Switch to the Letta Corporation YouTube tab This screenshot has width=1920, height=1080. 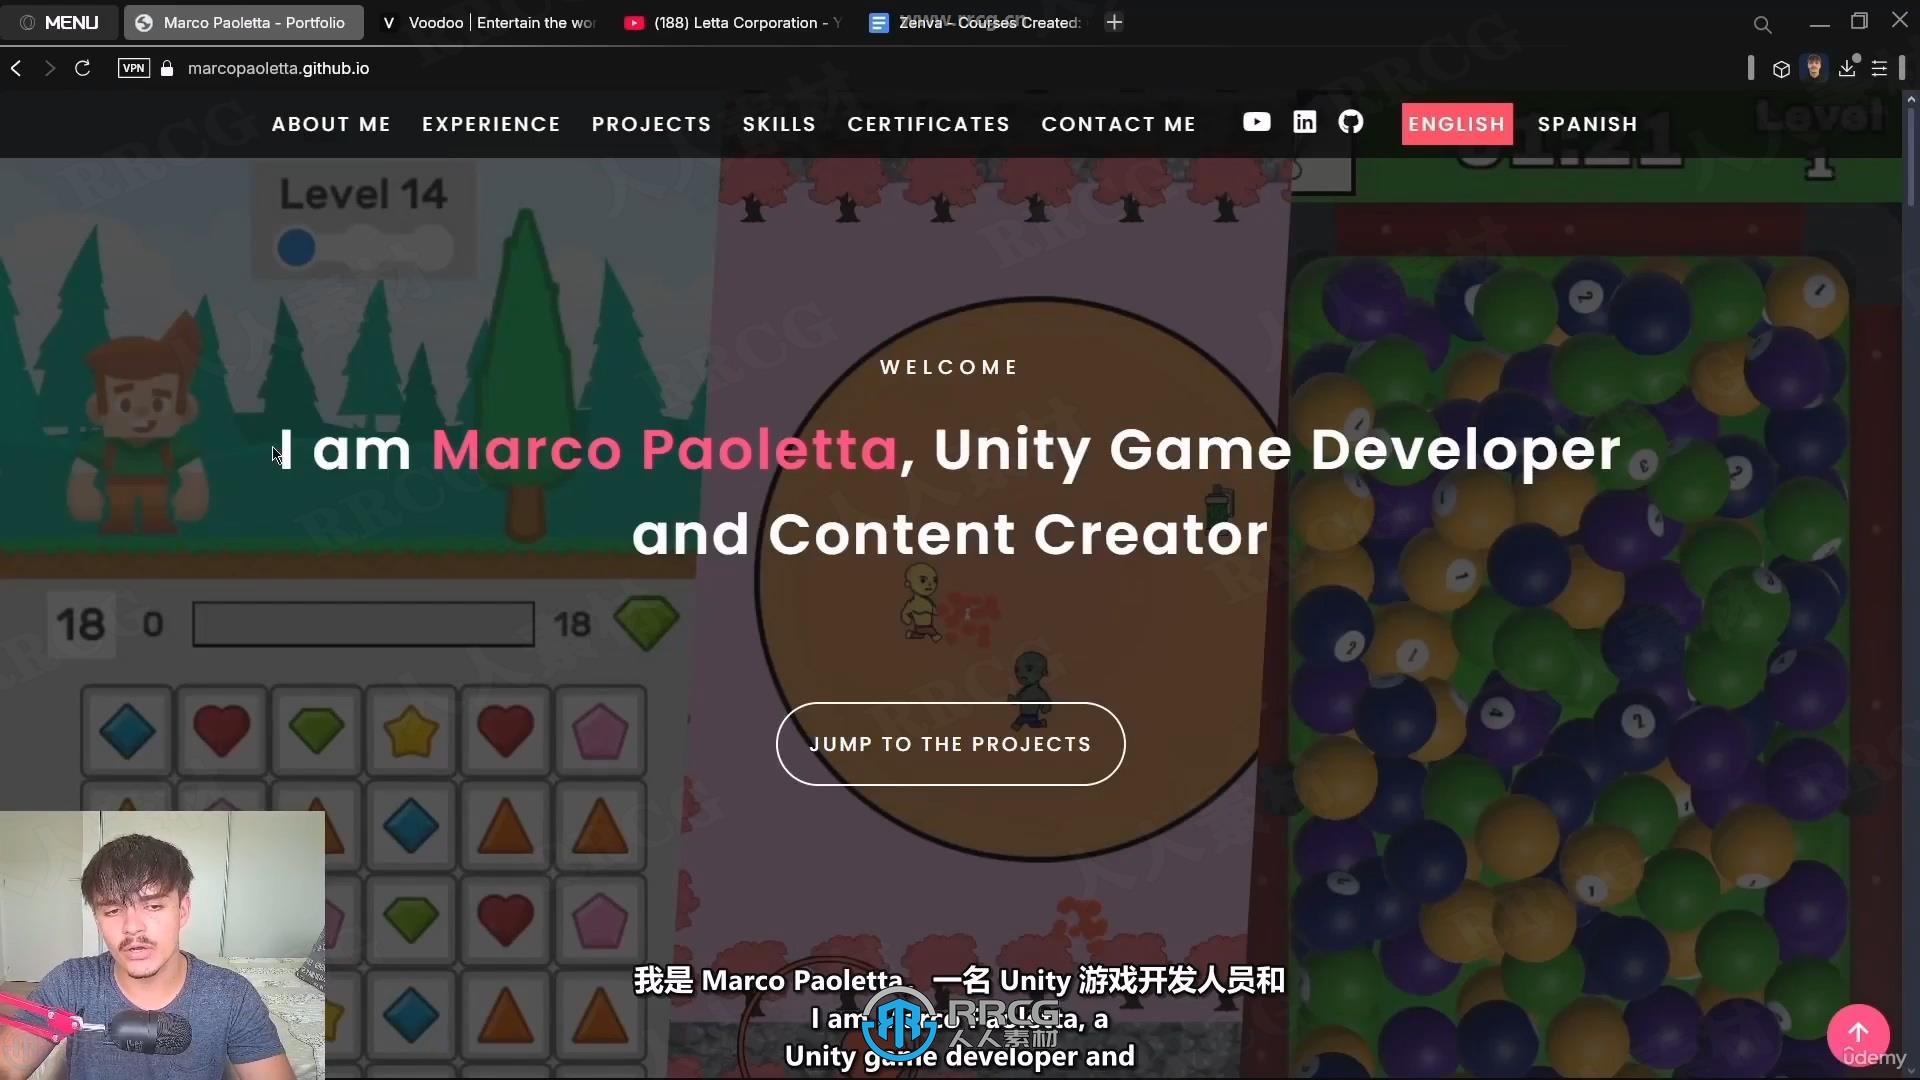pyautogui.click(x=732, y=22)
